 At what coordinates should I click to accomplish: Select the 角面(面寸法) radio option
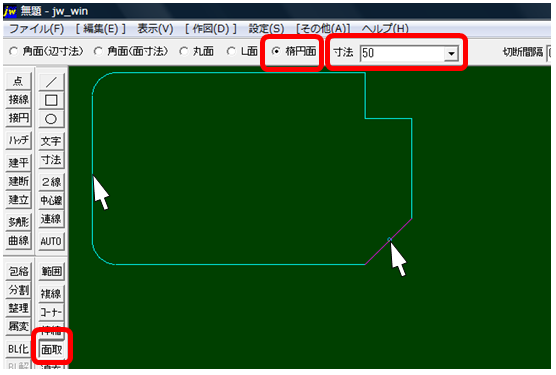tap(131, 51)
